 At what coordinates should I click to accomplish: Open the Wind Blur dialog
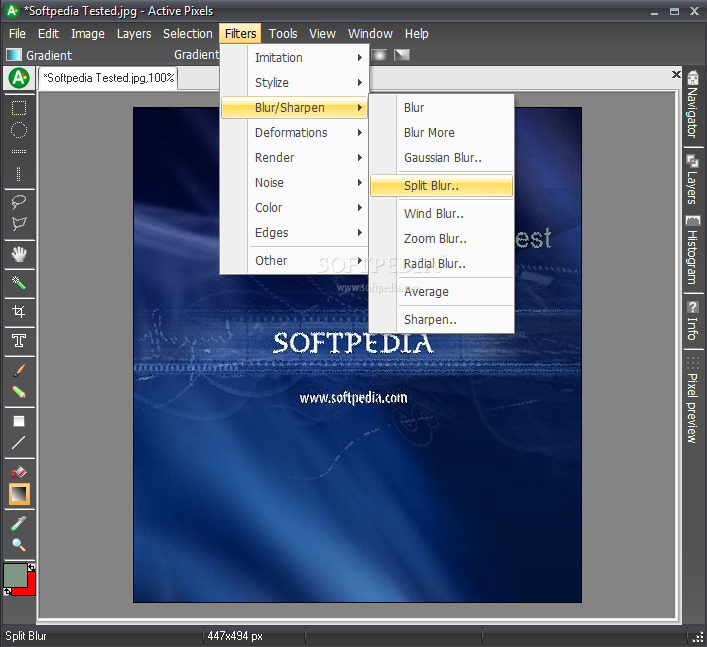[441, 214]
